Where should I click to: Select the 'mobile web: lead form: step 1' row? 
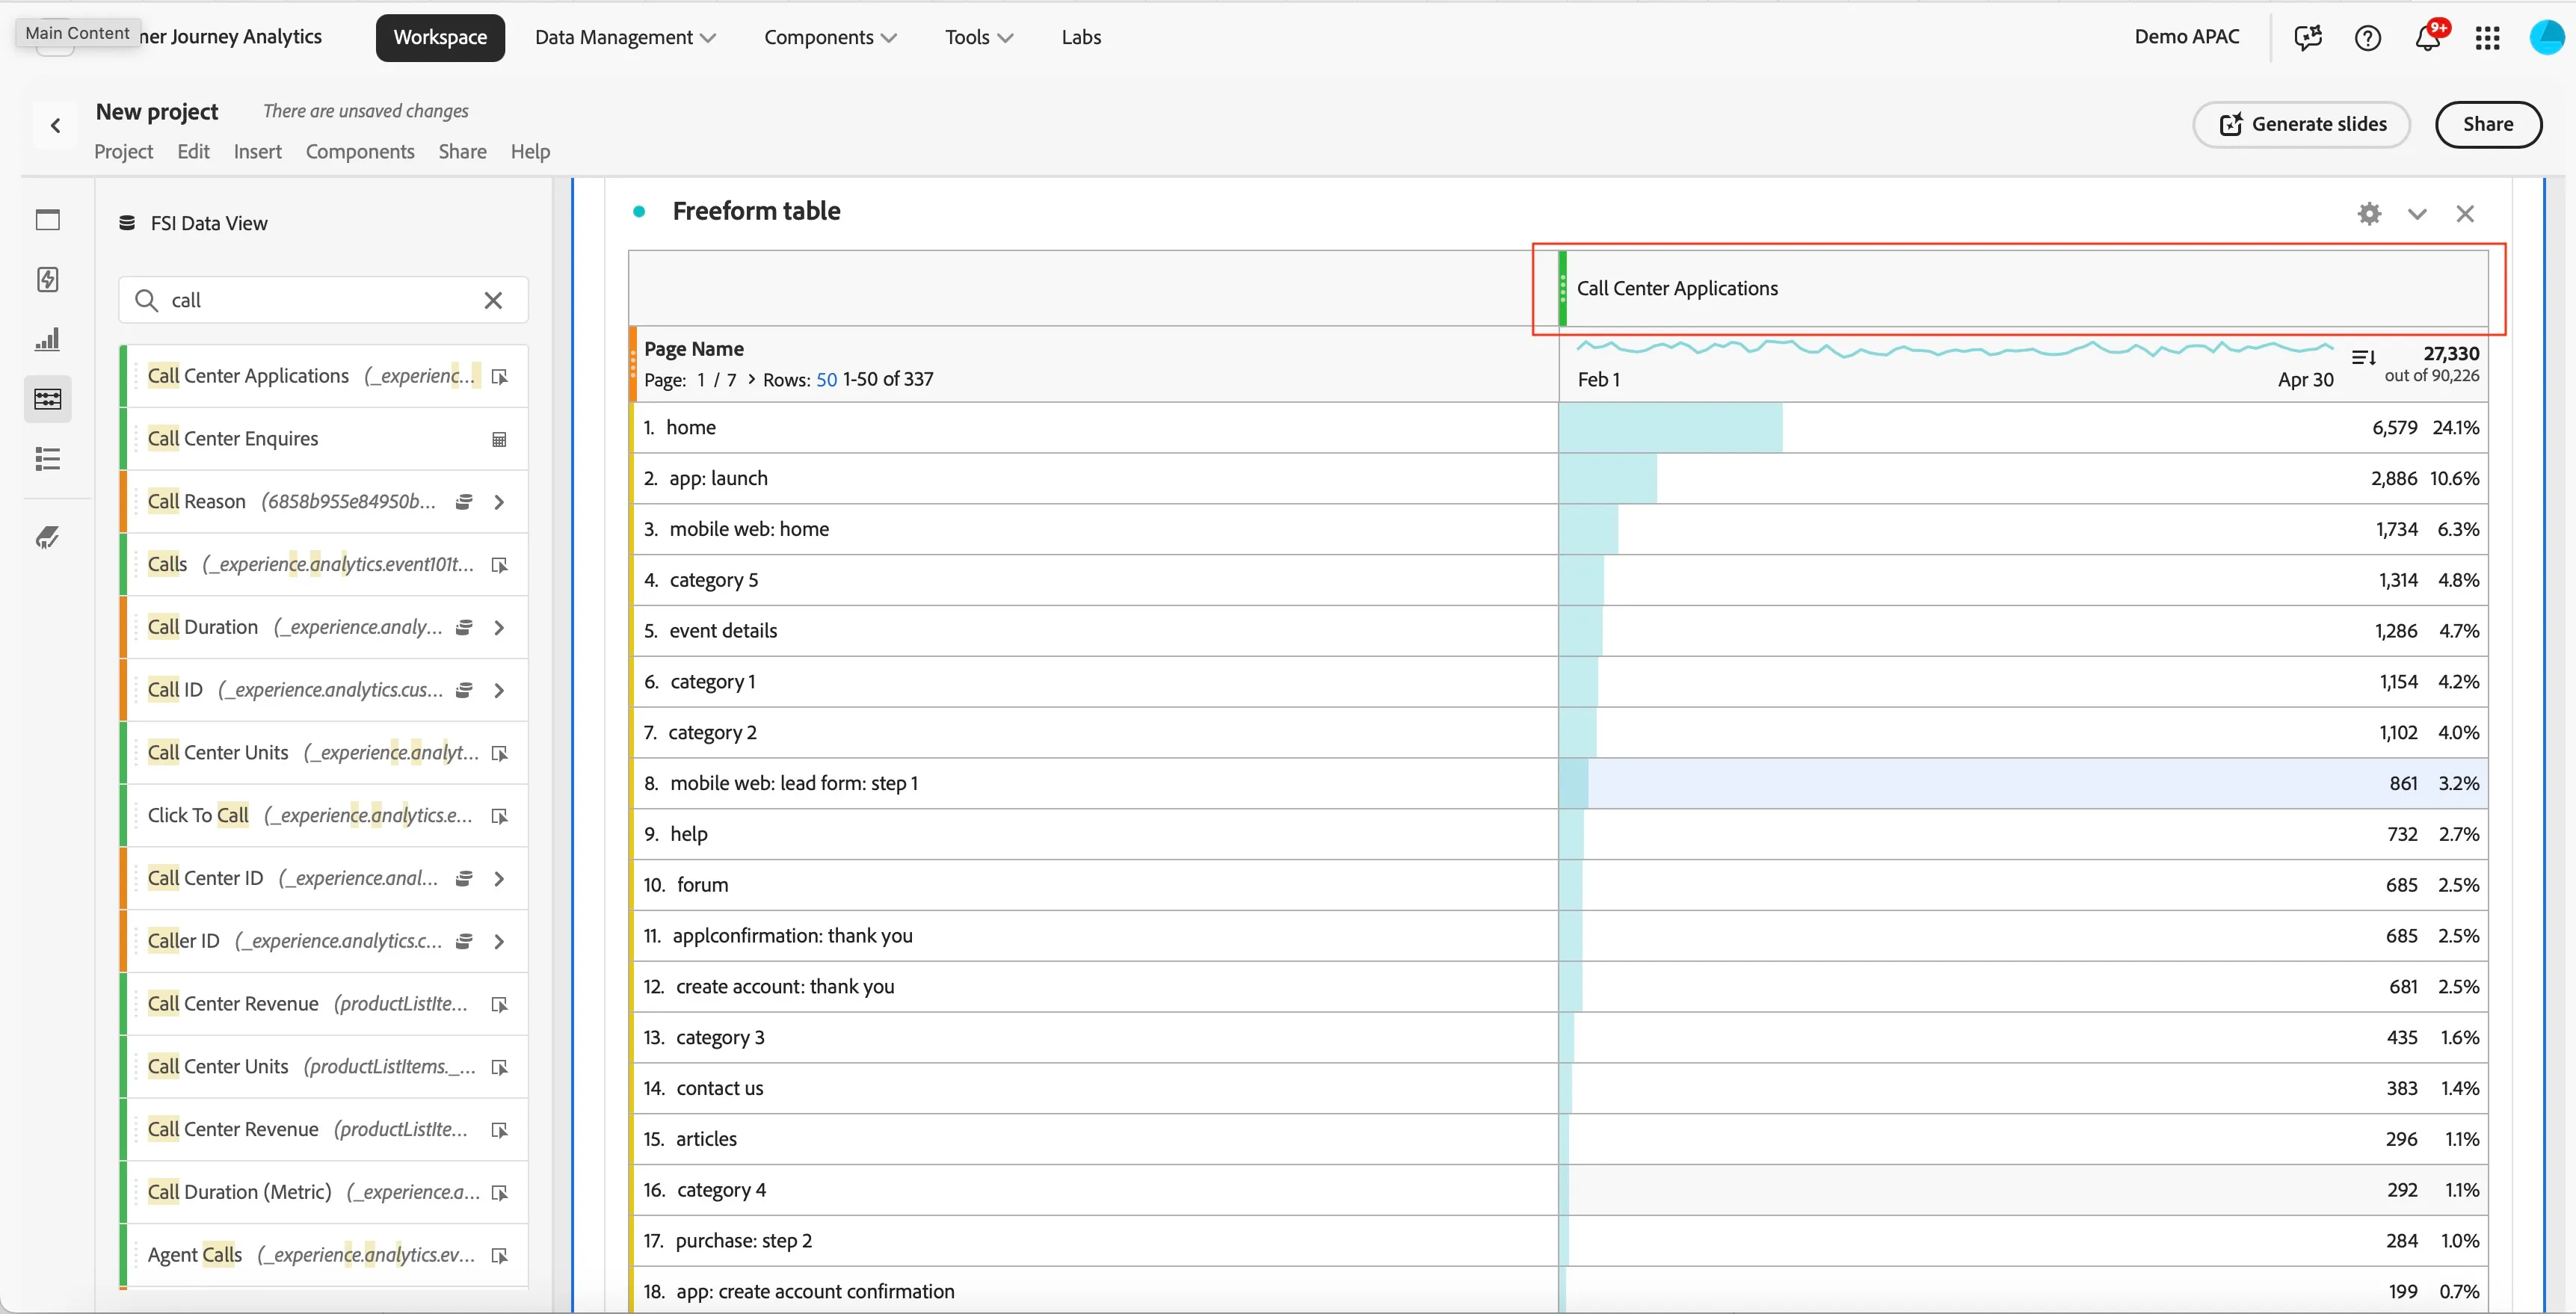(1559, 783)
